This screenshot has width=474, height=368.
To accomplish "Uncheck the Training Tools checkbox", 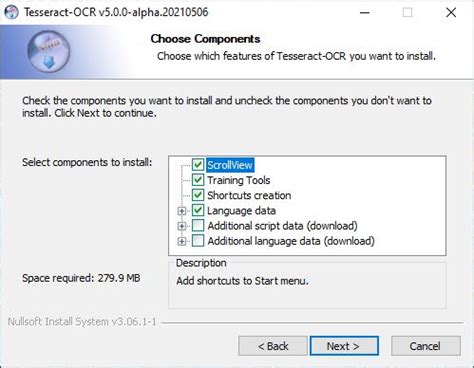I will (198, 180).
